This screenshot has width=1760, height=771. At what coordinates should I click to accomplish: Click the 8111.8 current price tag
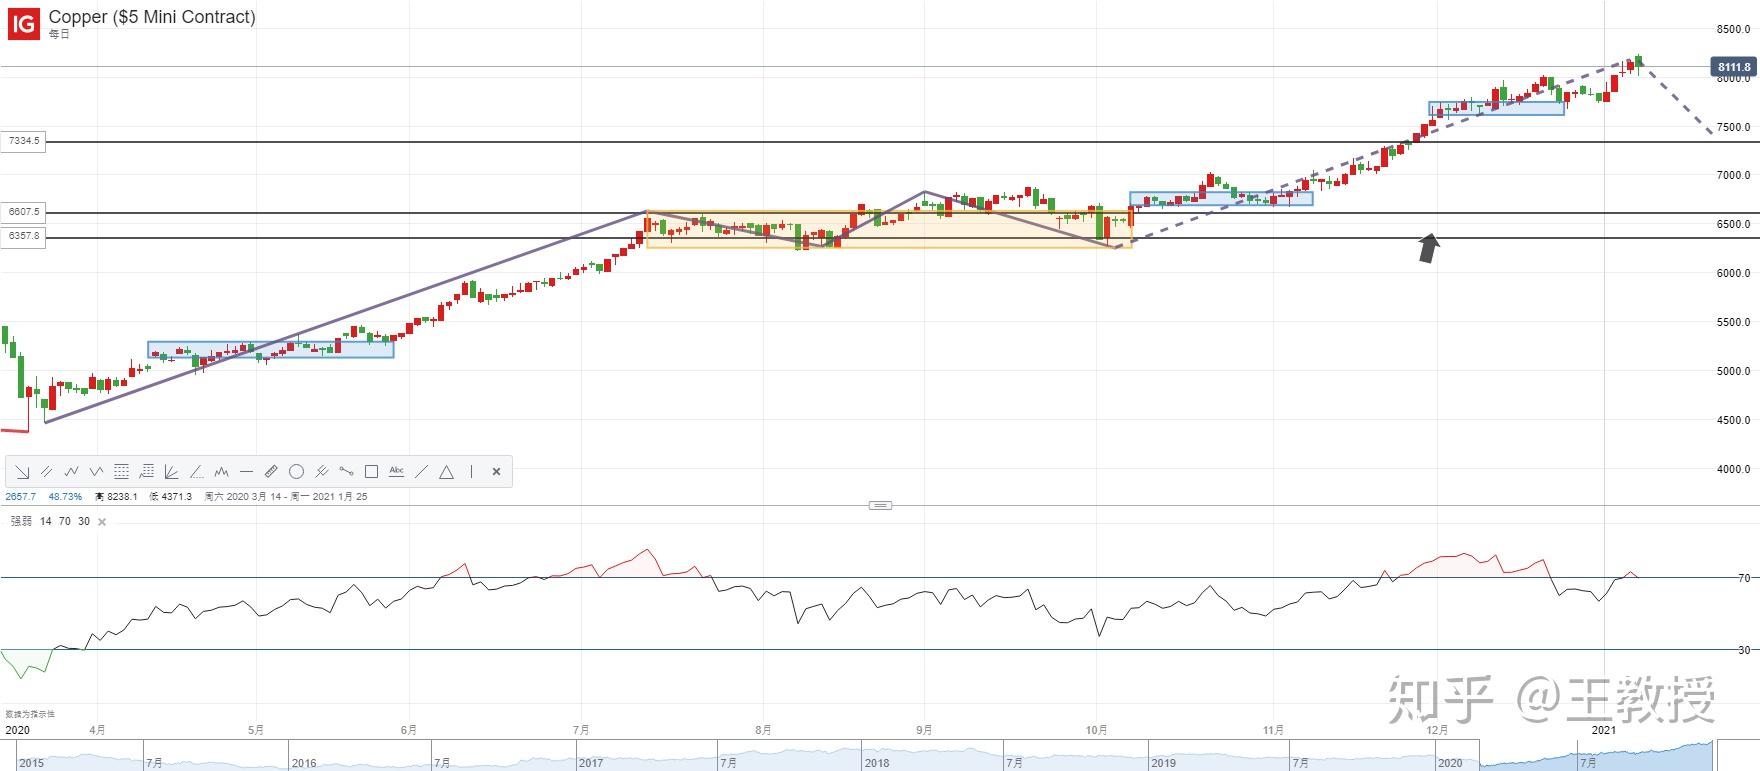pos(1733,67)
